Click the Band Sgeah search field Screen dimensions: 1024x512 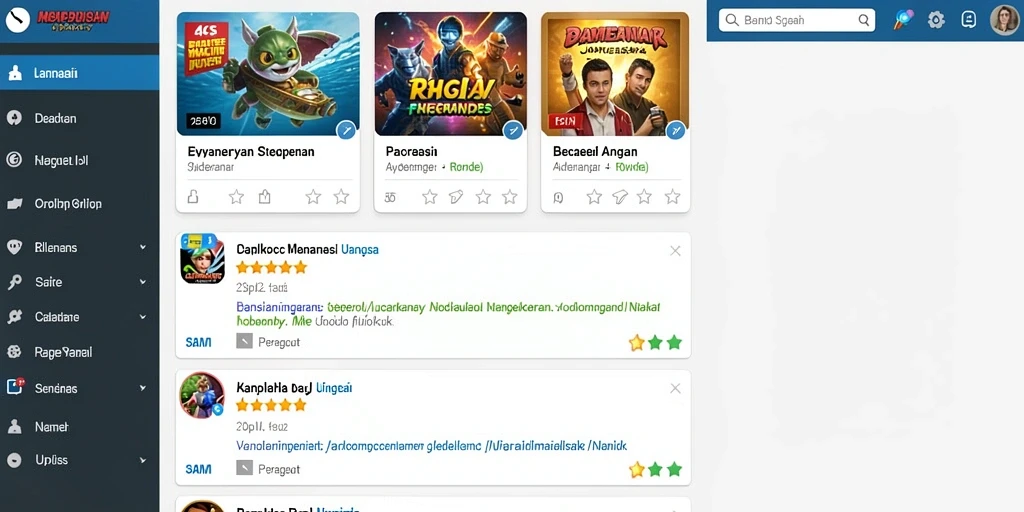[797, 20]
